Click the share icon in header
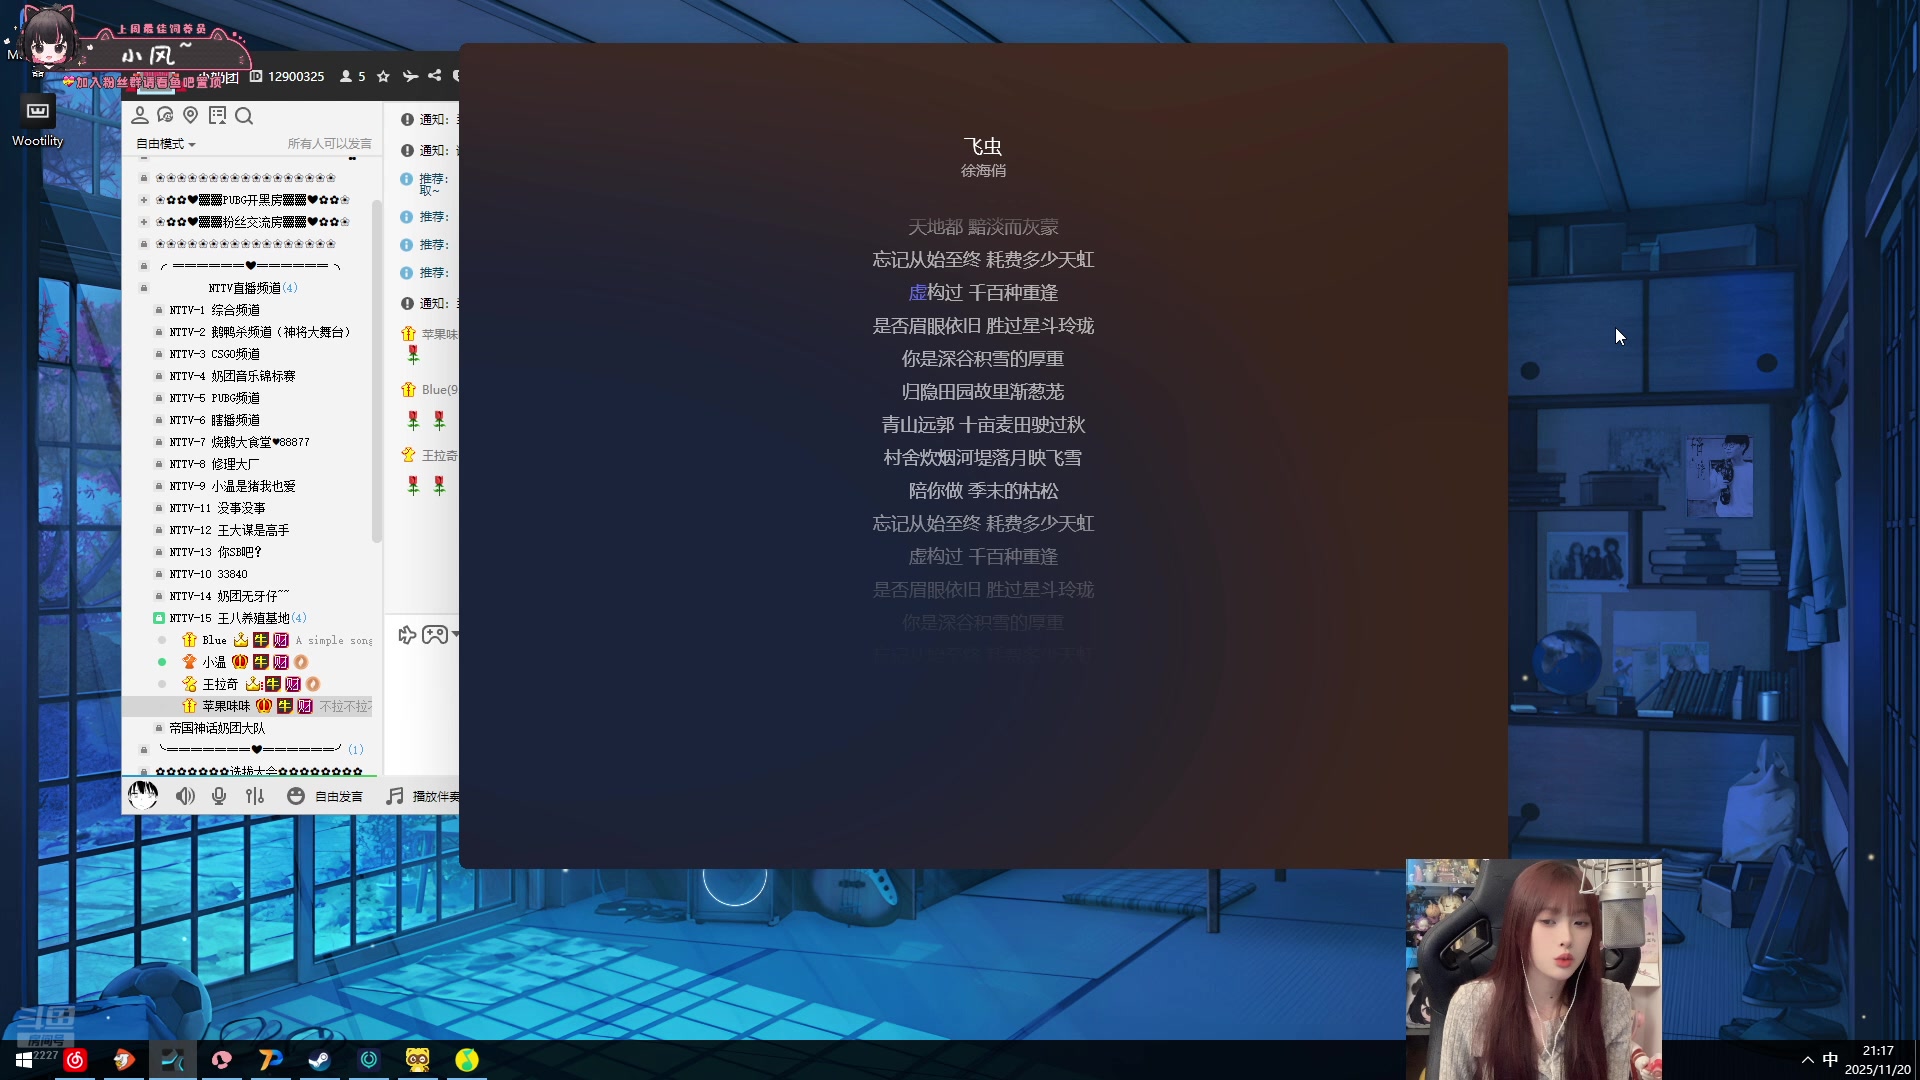Screen dimensions: 1920x1080 tap(434, 76)
